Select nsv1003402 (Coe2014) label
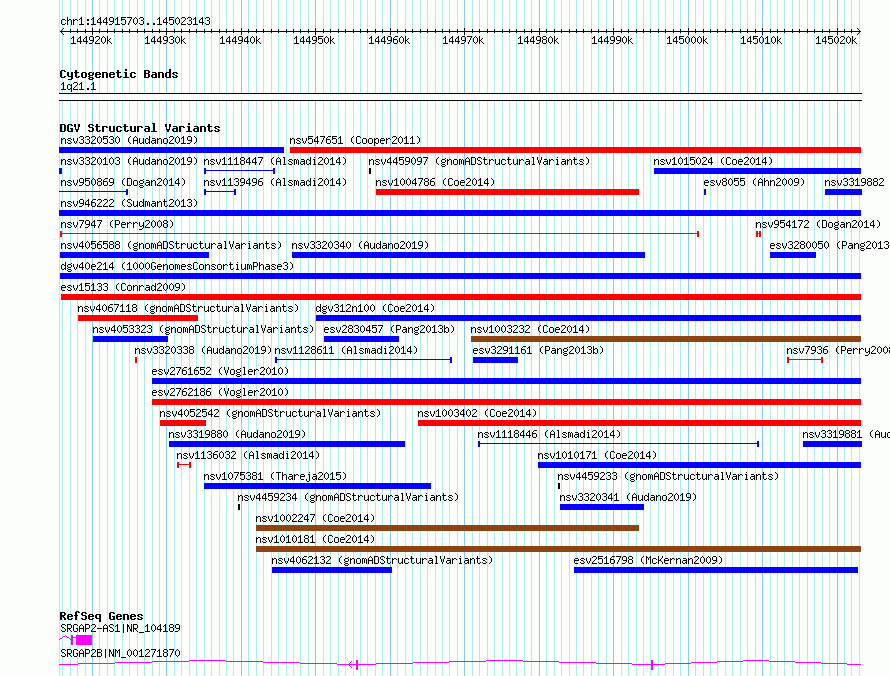 pyautogui.click(x=477, y=413)
